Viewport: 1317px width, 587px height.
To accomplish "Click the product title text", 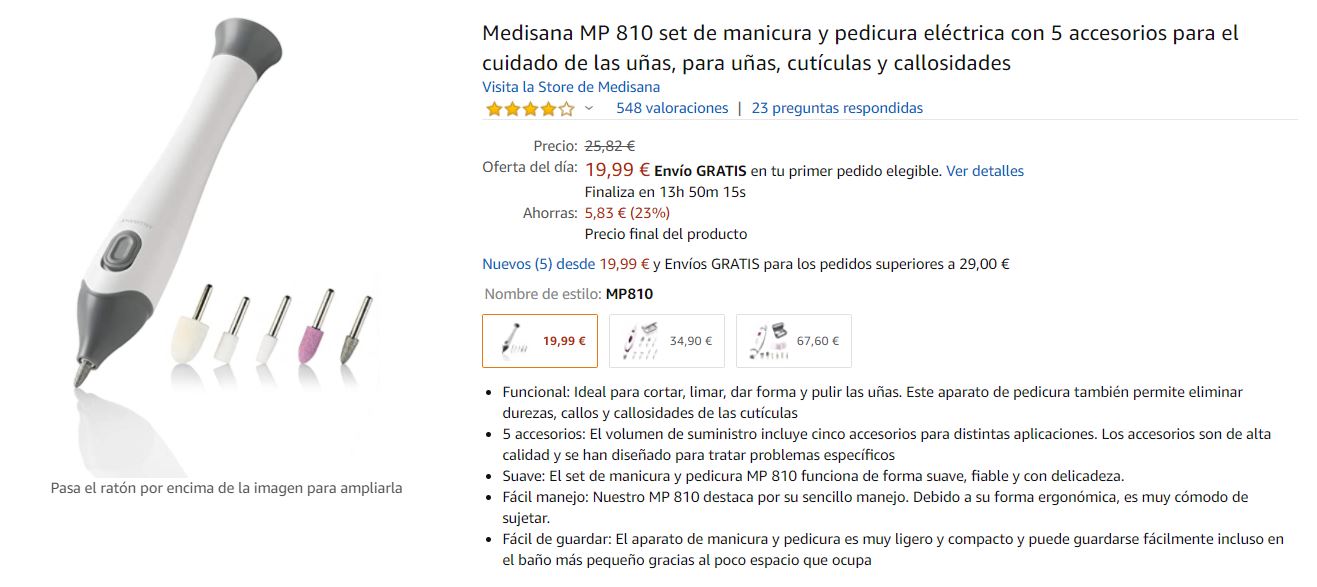I will pyautogui.click(x=860, y=48).
